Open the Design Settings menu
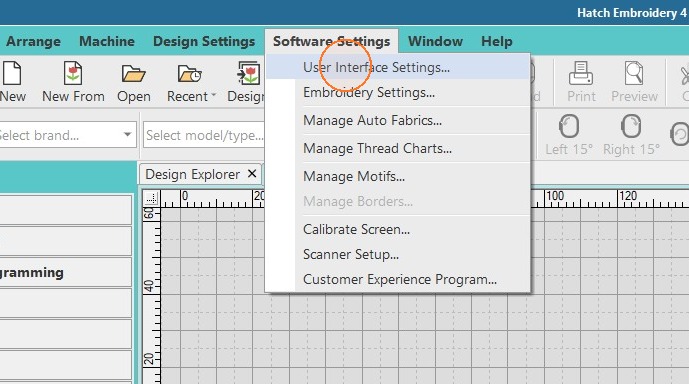The image size is (689, 384). (204, 41)
